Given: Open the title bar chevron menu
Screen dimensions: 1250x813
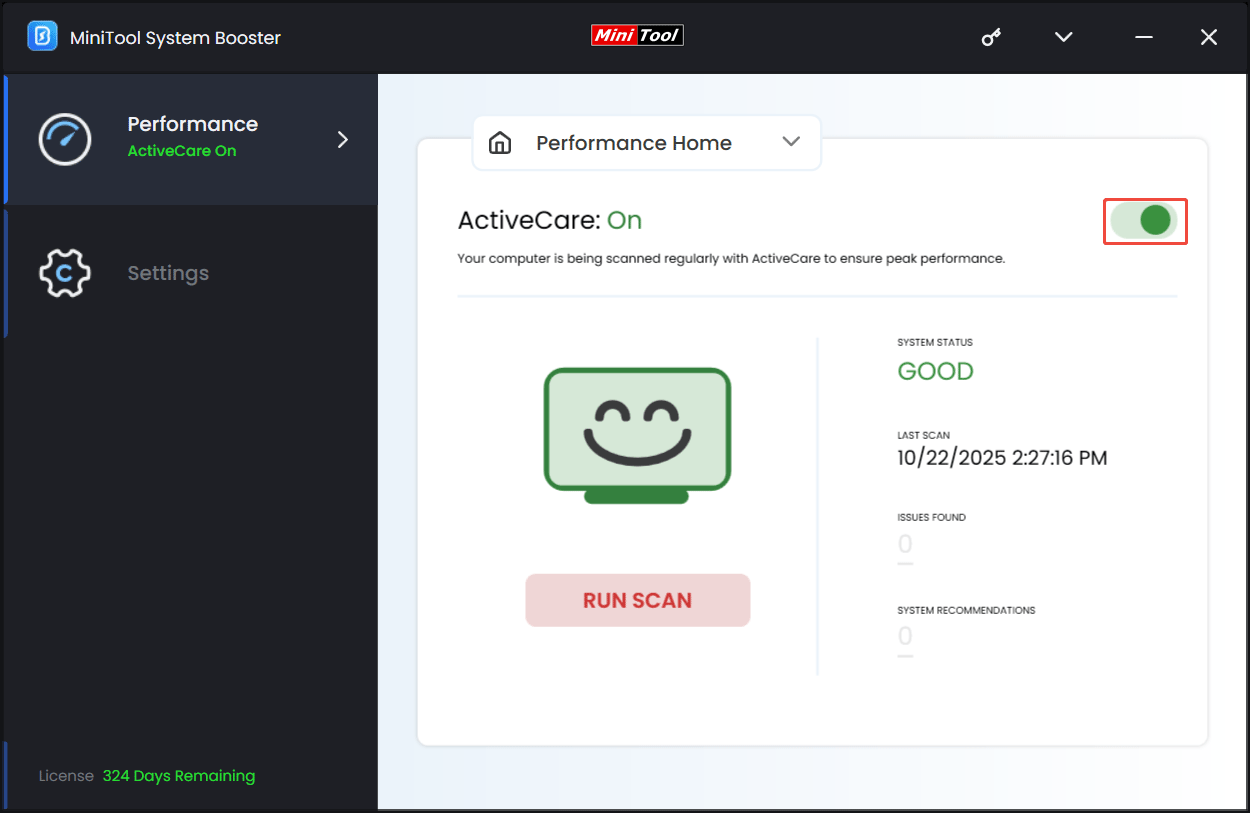Looking at the screenshot, I should pyautogui.click(x=1063, y=37).
